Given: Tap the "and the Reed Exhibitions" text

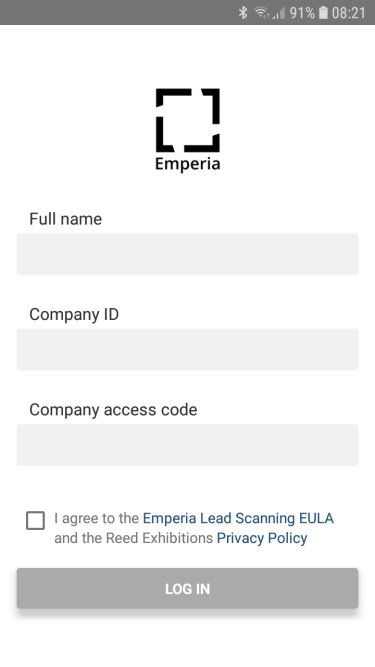Looking at the screenshot, I should (x=134, y=538).
